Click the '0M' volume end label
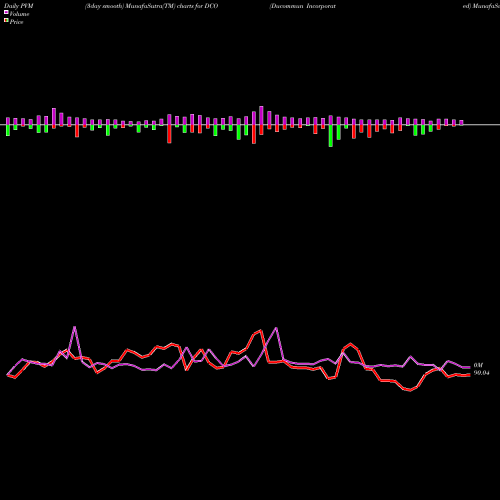Viewport: 500px width, 500px height. click(x=478, y=365)
